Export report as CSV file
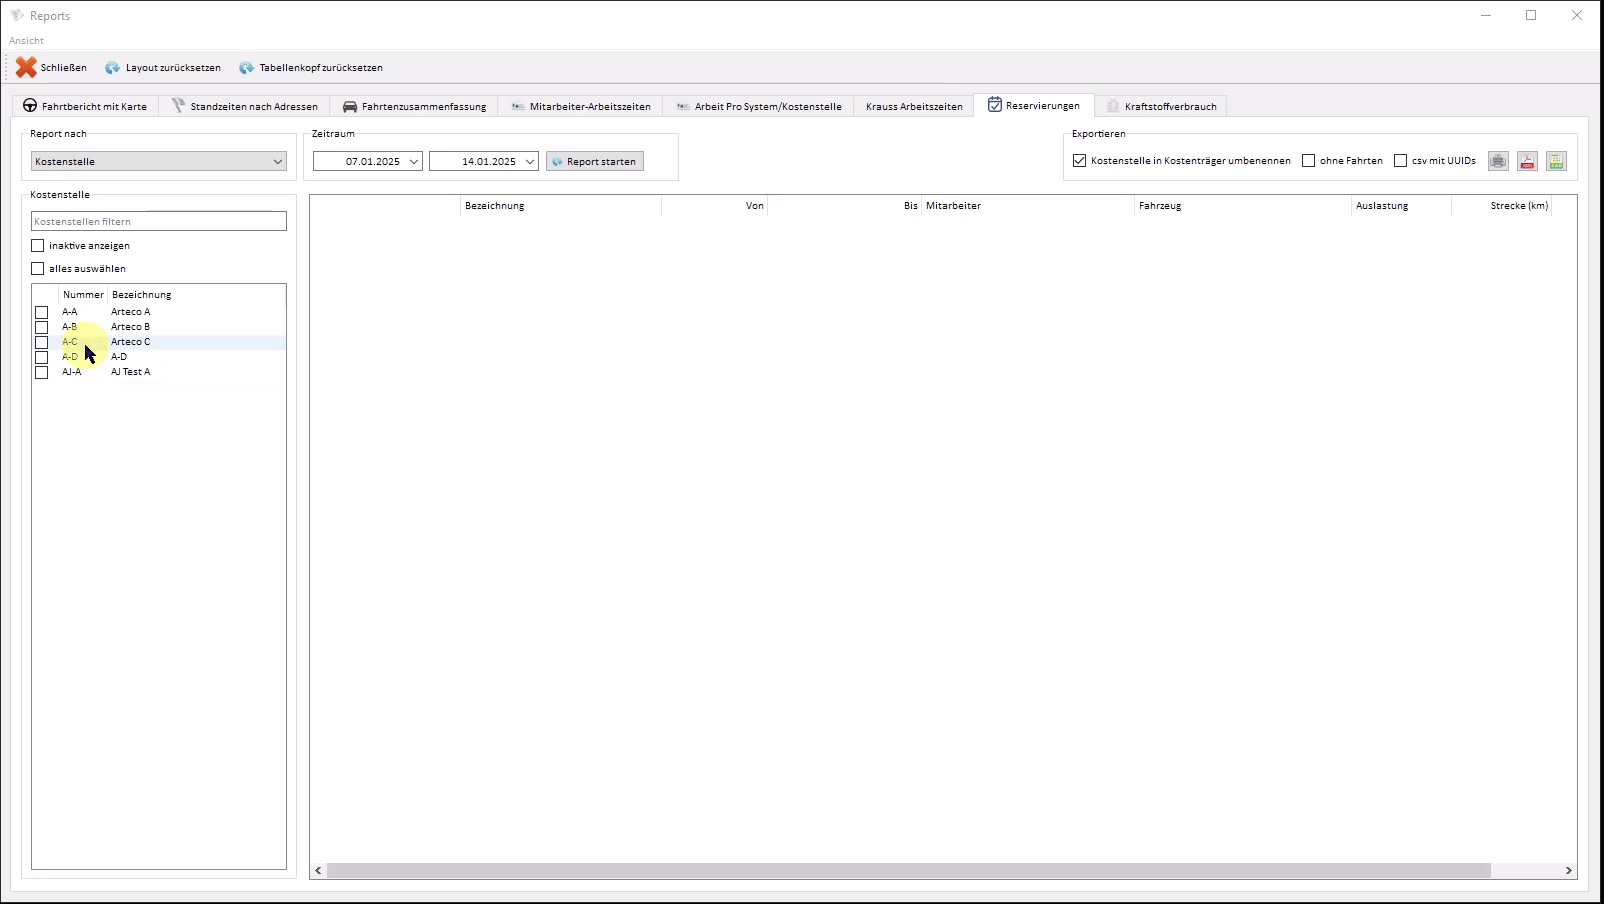The height and width of the screenshot is (904, 1604). click(x=1556, y=161)
